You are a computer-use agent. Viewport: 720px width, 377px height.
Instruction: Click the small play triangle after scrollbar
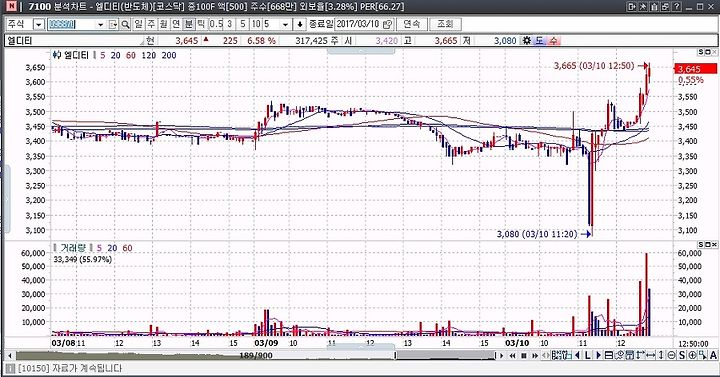pos(501,355)
